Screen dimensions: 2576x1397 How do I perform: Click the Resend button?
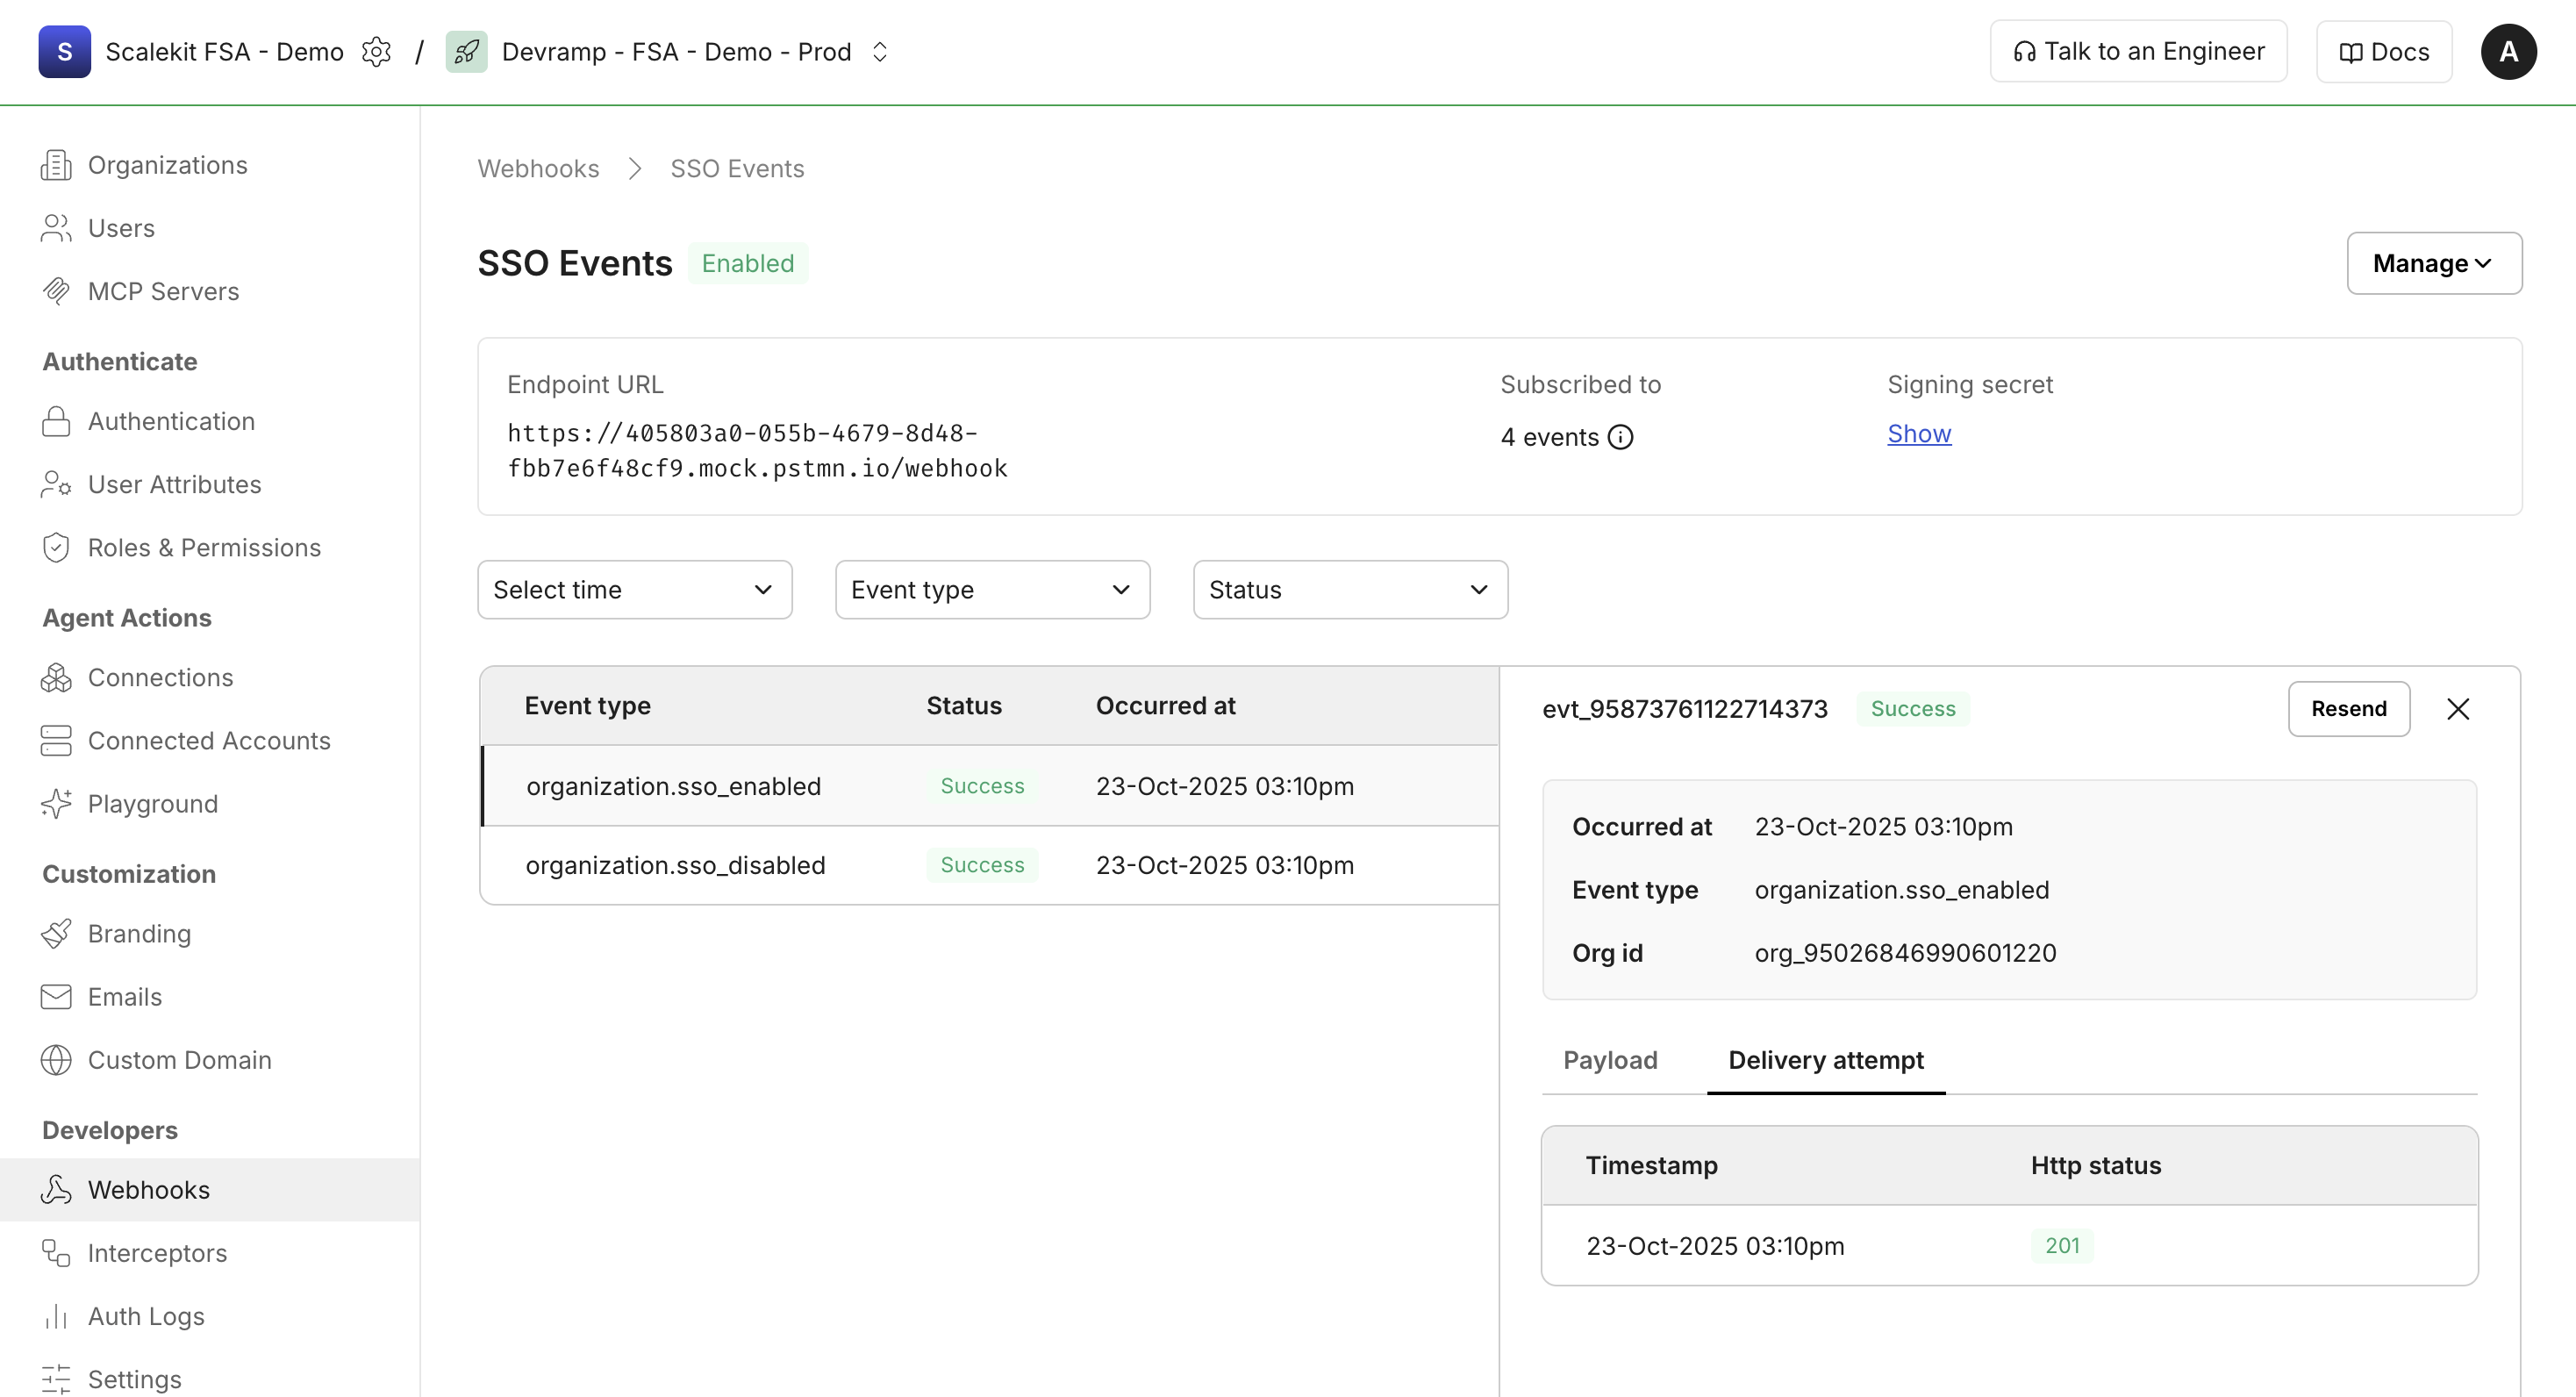[x=2348, y=709]
